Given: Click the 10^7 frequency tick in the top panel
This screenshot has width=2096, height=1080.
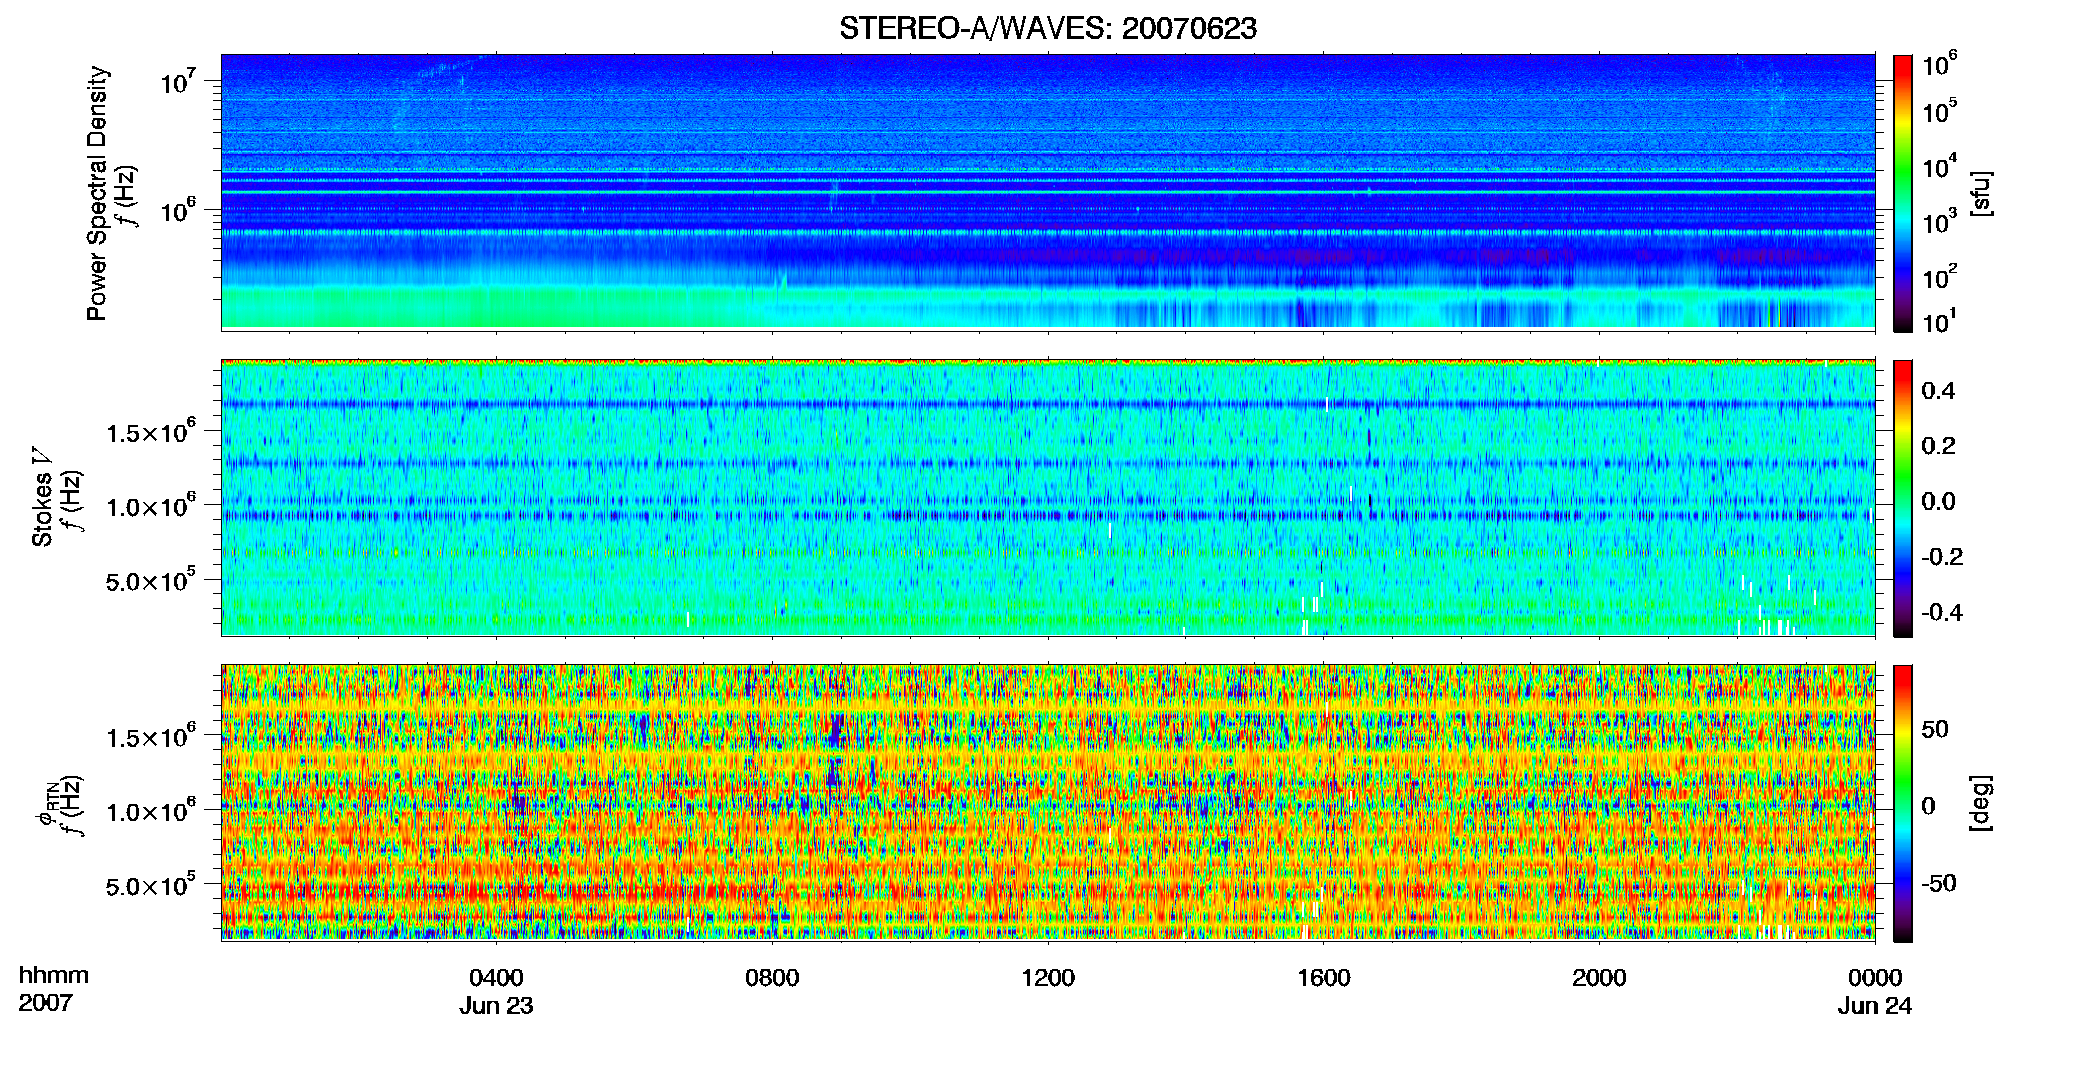Looking at the screenshot, I should click(177, 81).
